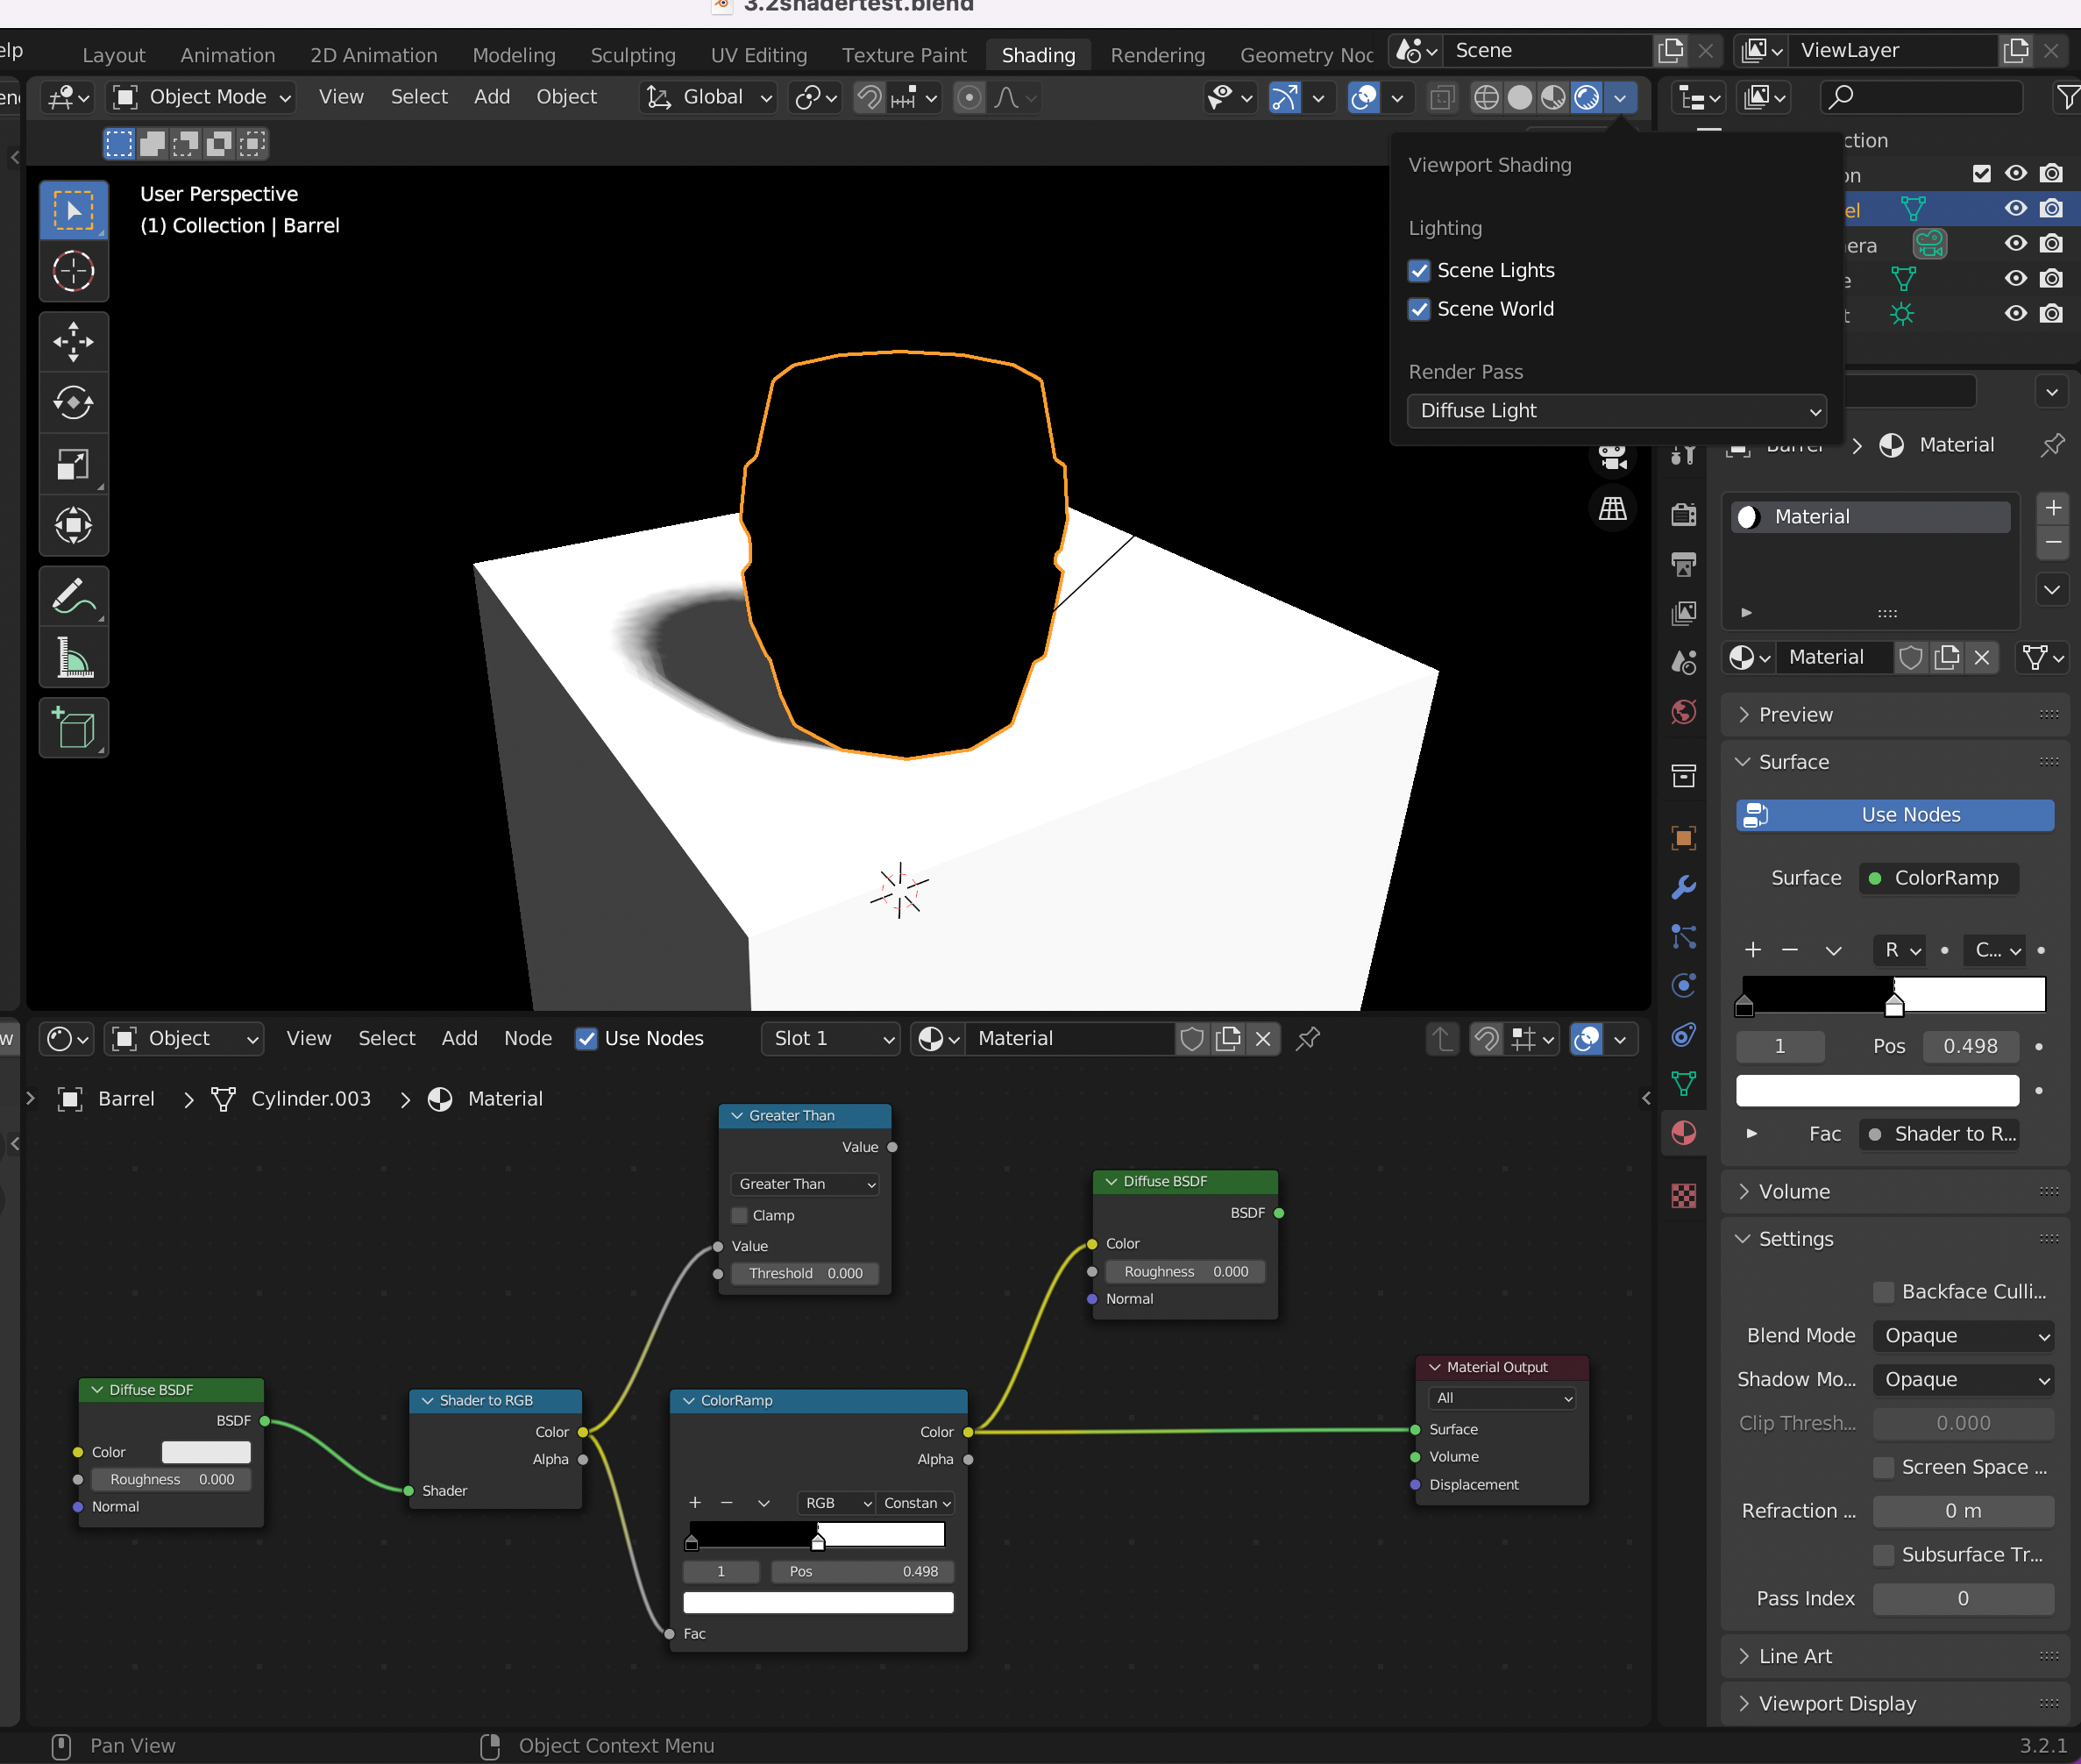Click ColorRamp node stop color swatch
The image size is (2081, 1764).
(x=818, y=1603)
